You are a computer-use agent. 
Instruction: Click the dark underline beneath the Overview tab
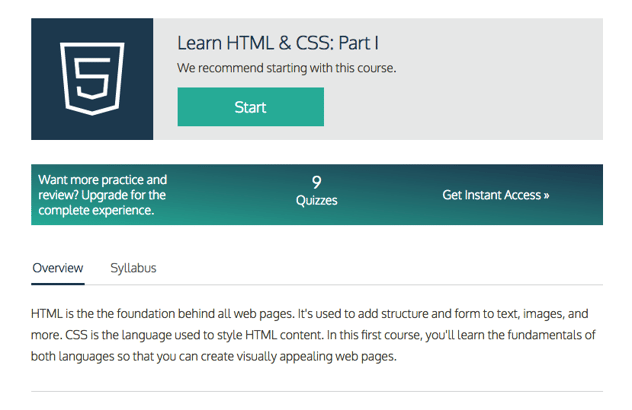point(58,284)
